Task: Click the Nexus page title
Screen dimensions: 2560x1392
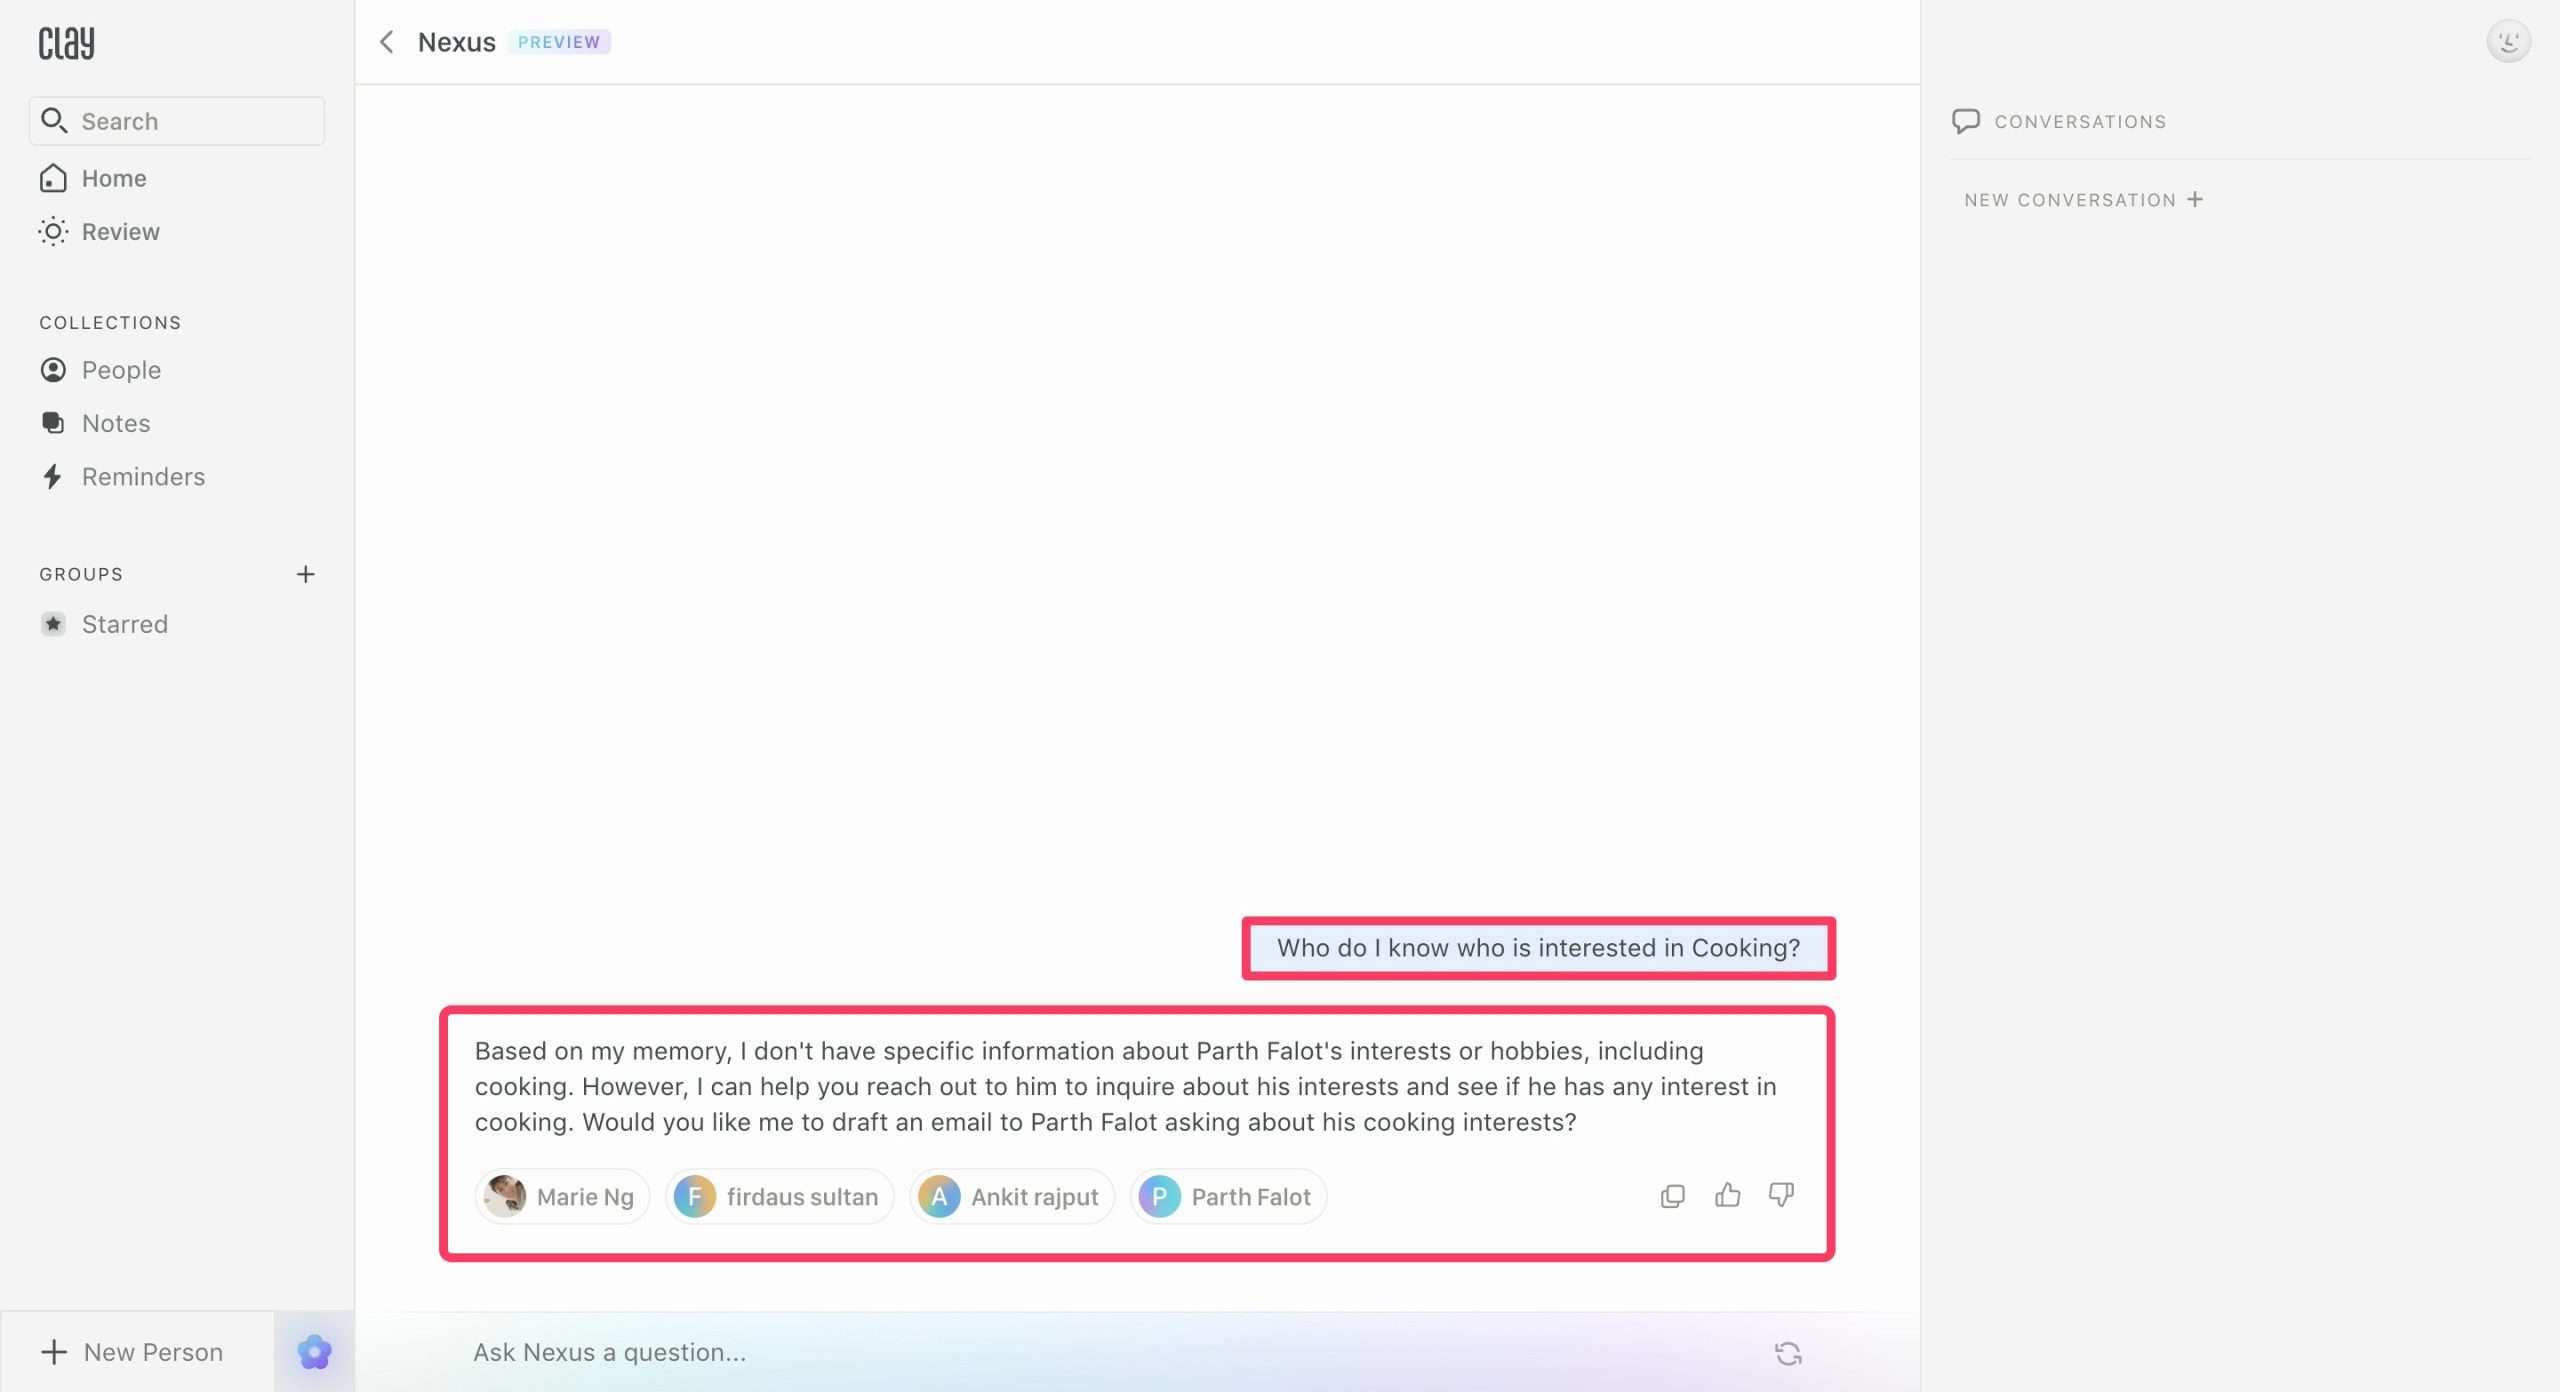Action: (456, 42)
